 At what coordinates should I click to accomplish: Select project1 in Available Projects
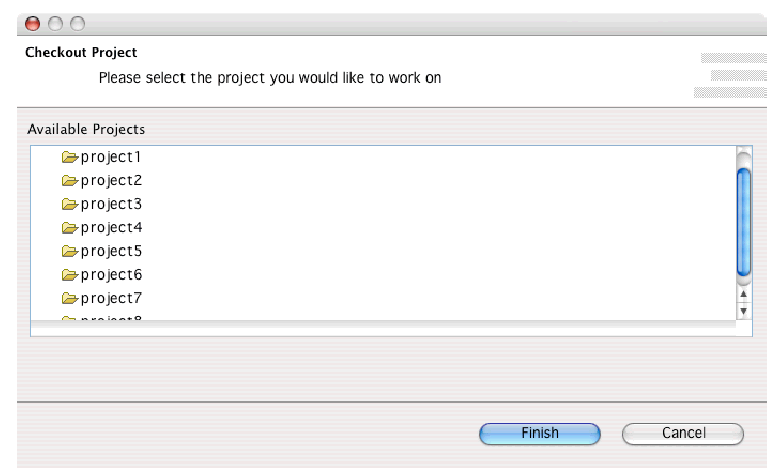point(112,157)
